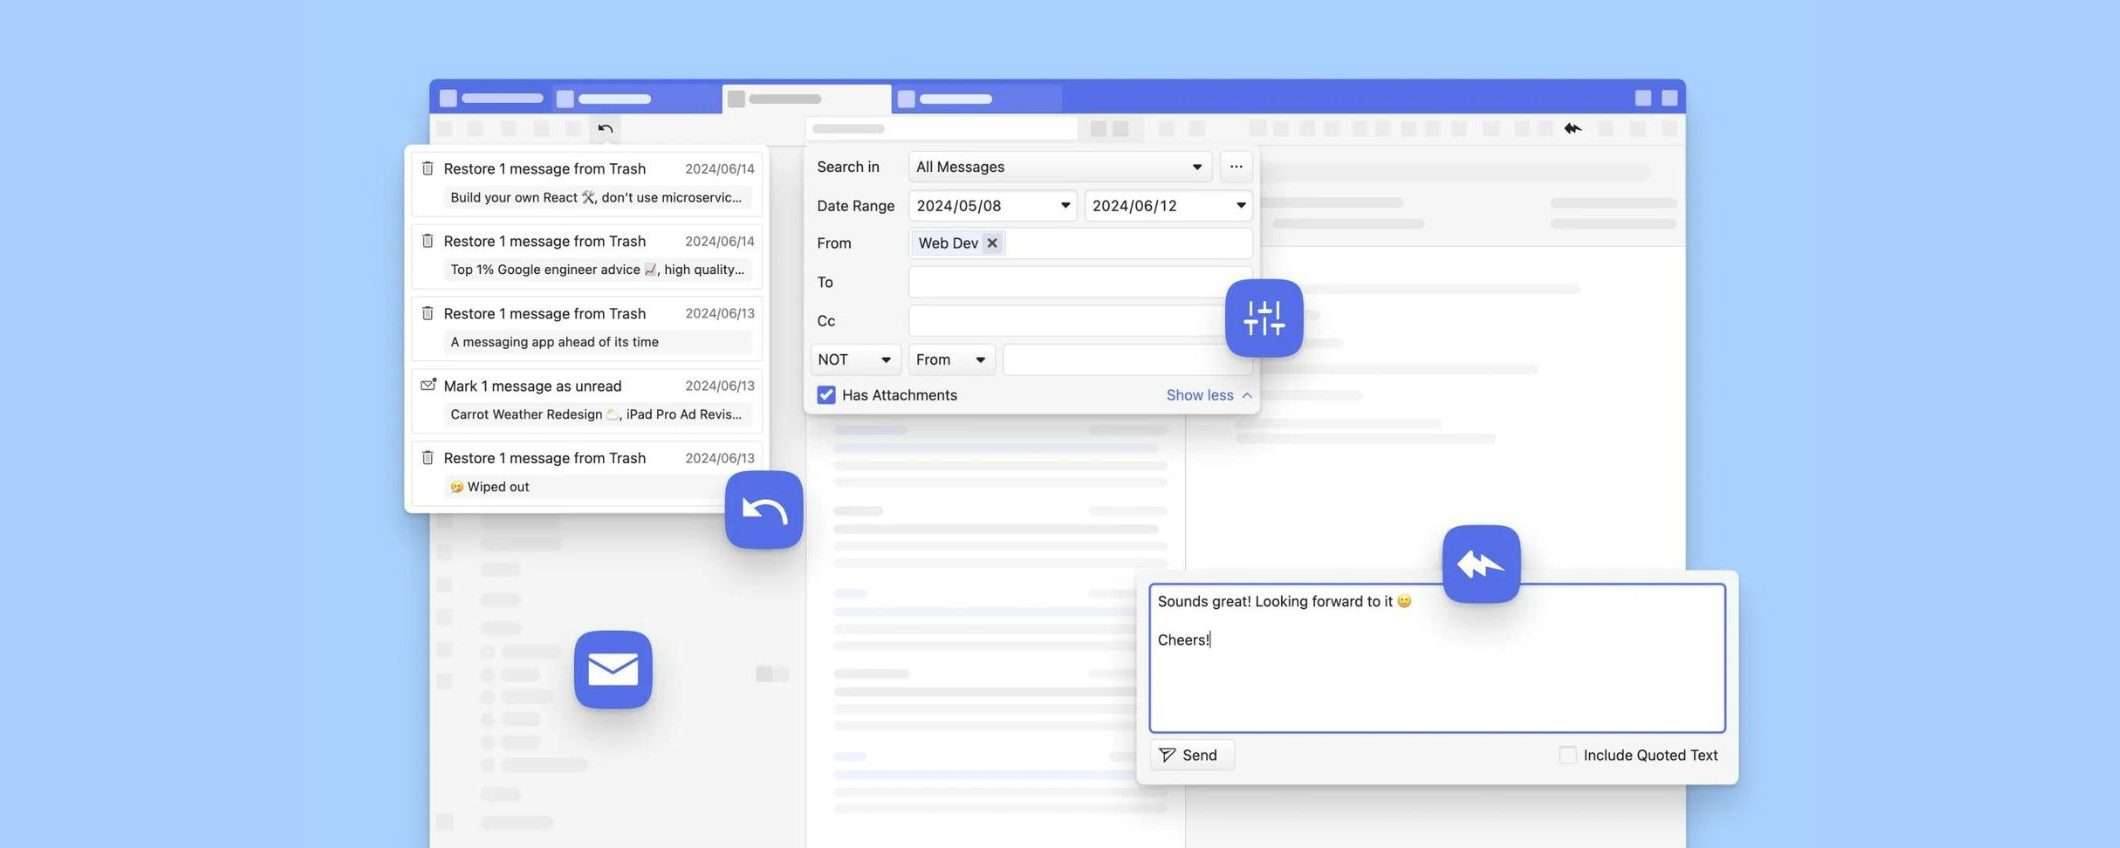Select the Top 1% Google engineer advice entry
Image resolution: width=2120 pixels, height=848 pixels.
587,255
